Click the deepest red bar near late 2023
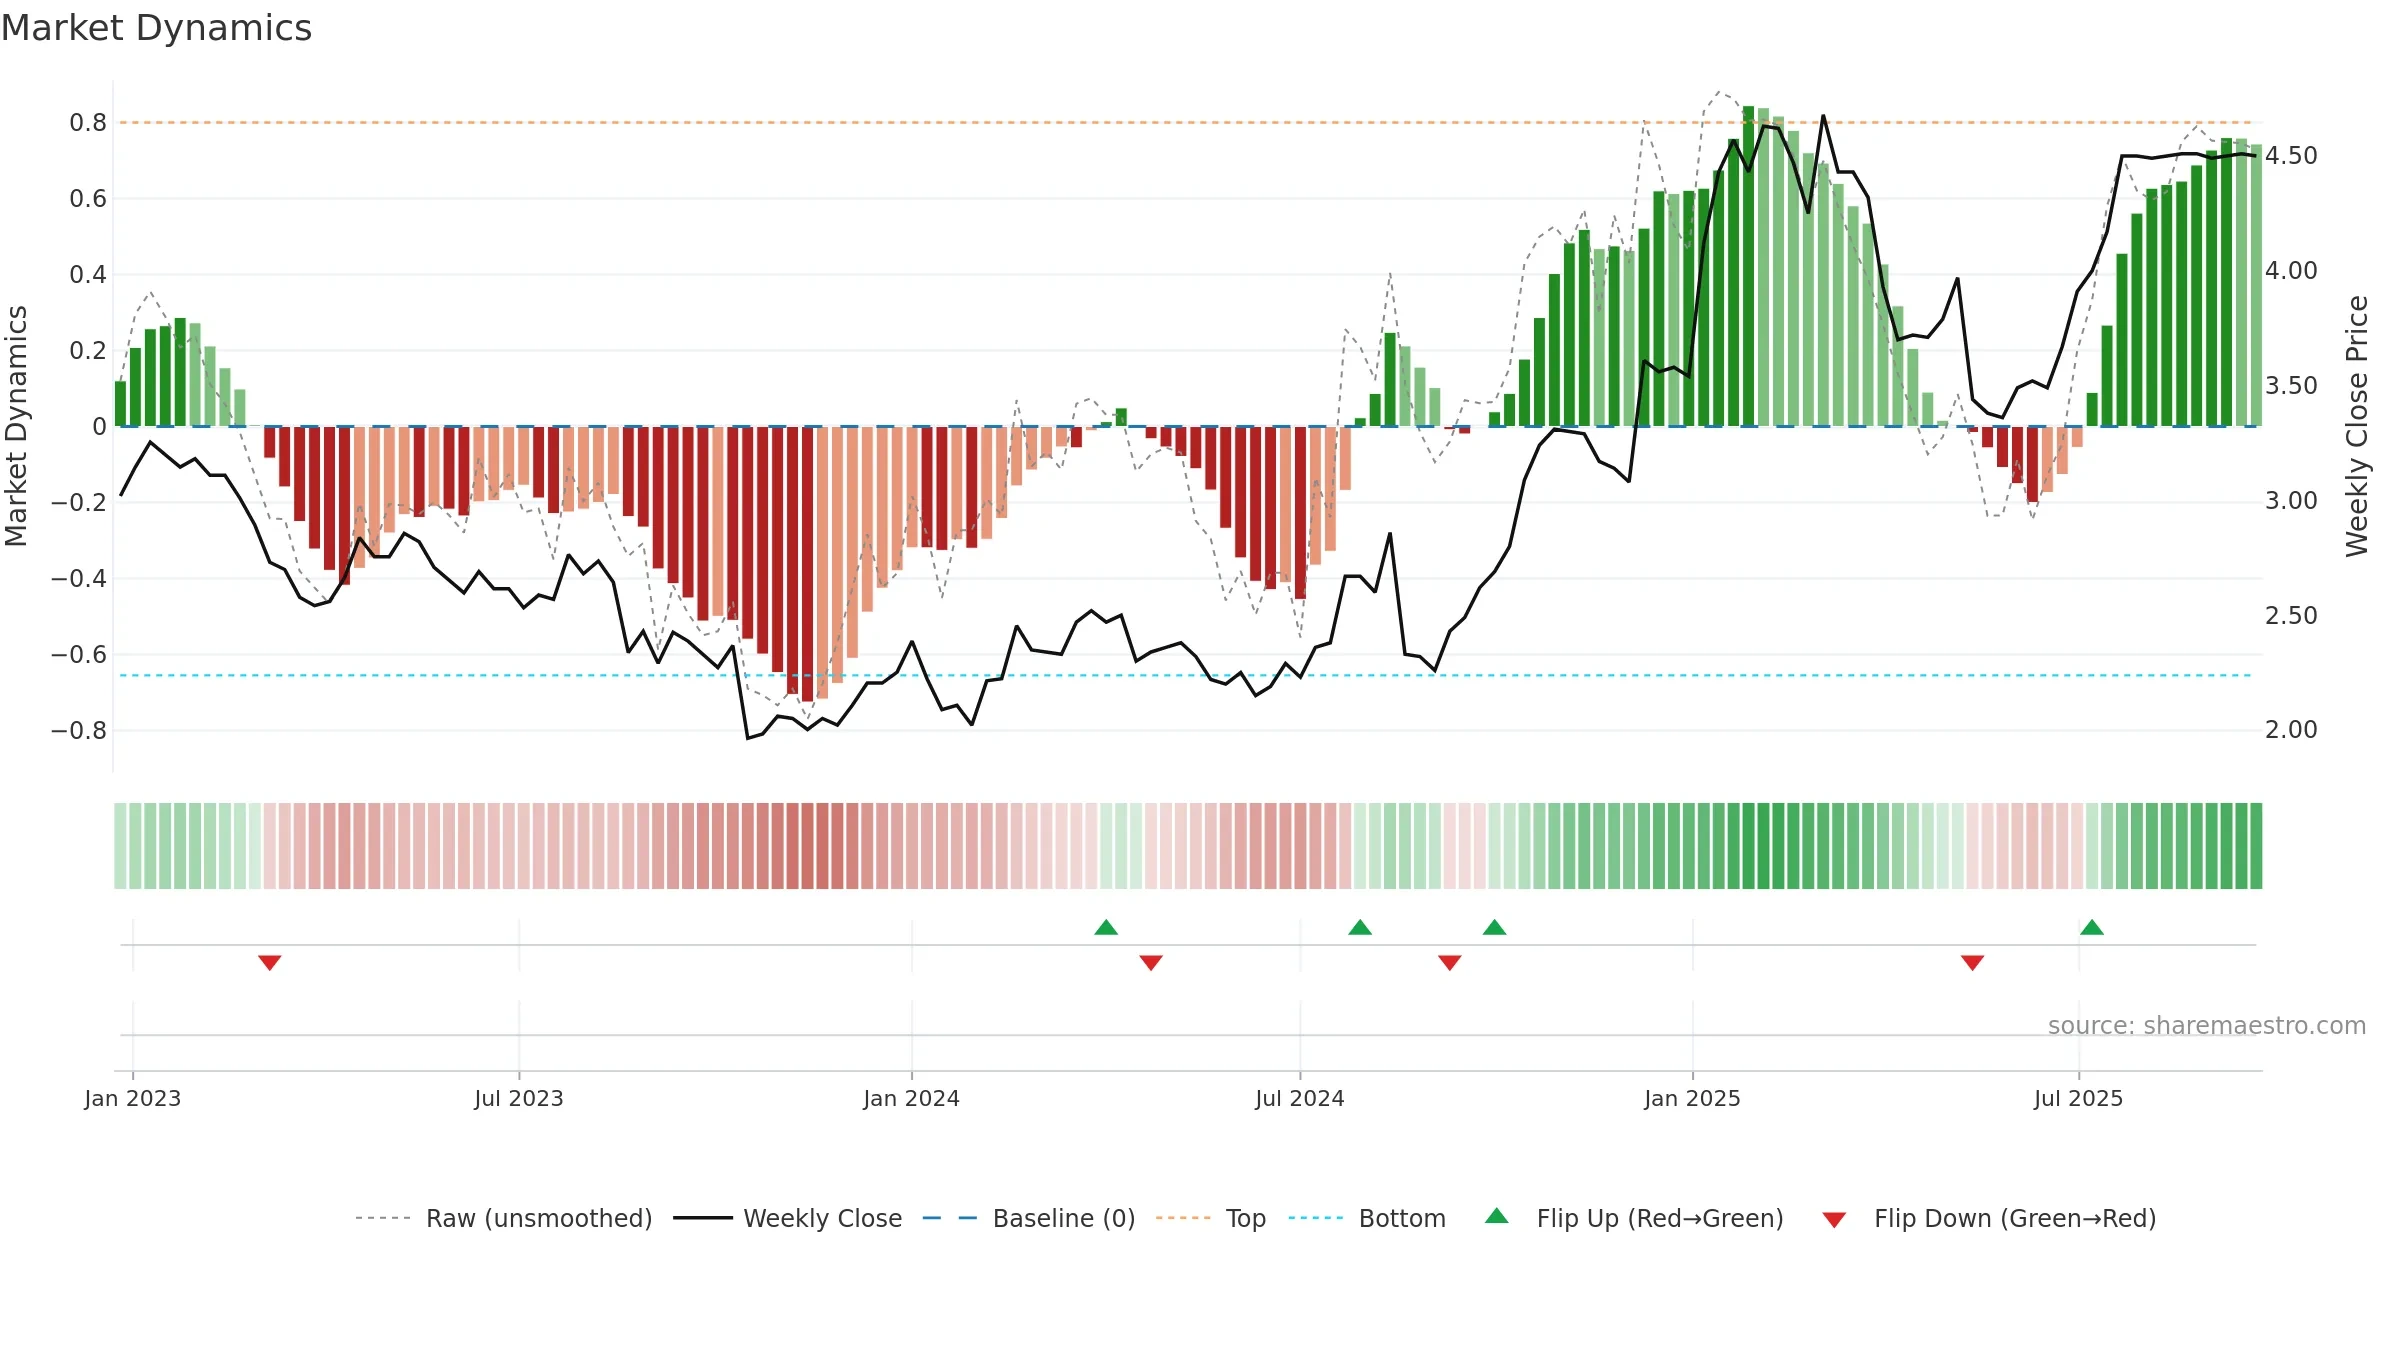Viewport: 2400px width, 1350px height. pyautogui.click(x=808, y=564)
